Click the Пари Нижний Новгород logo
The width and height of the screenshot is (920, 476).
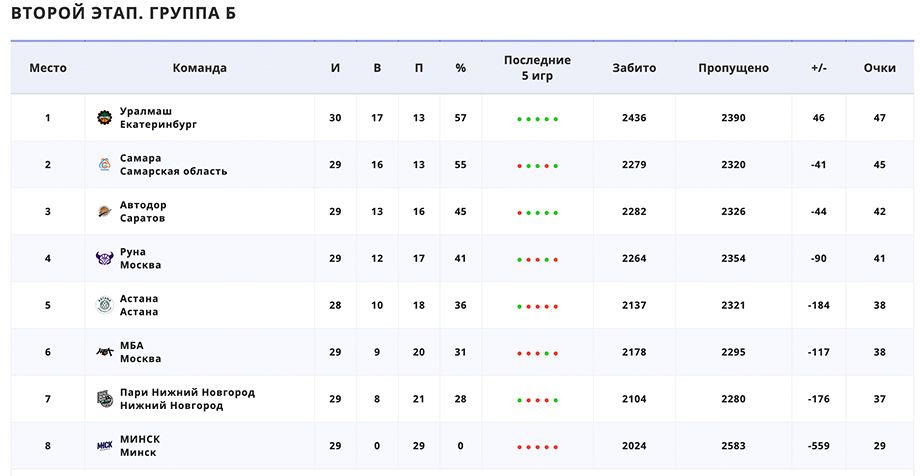(x=104, y=399)
